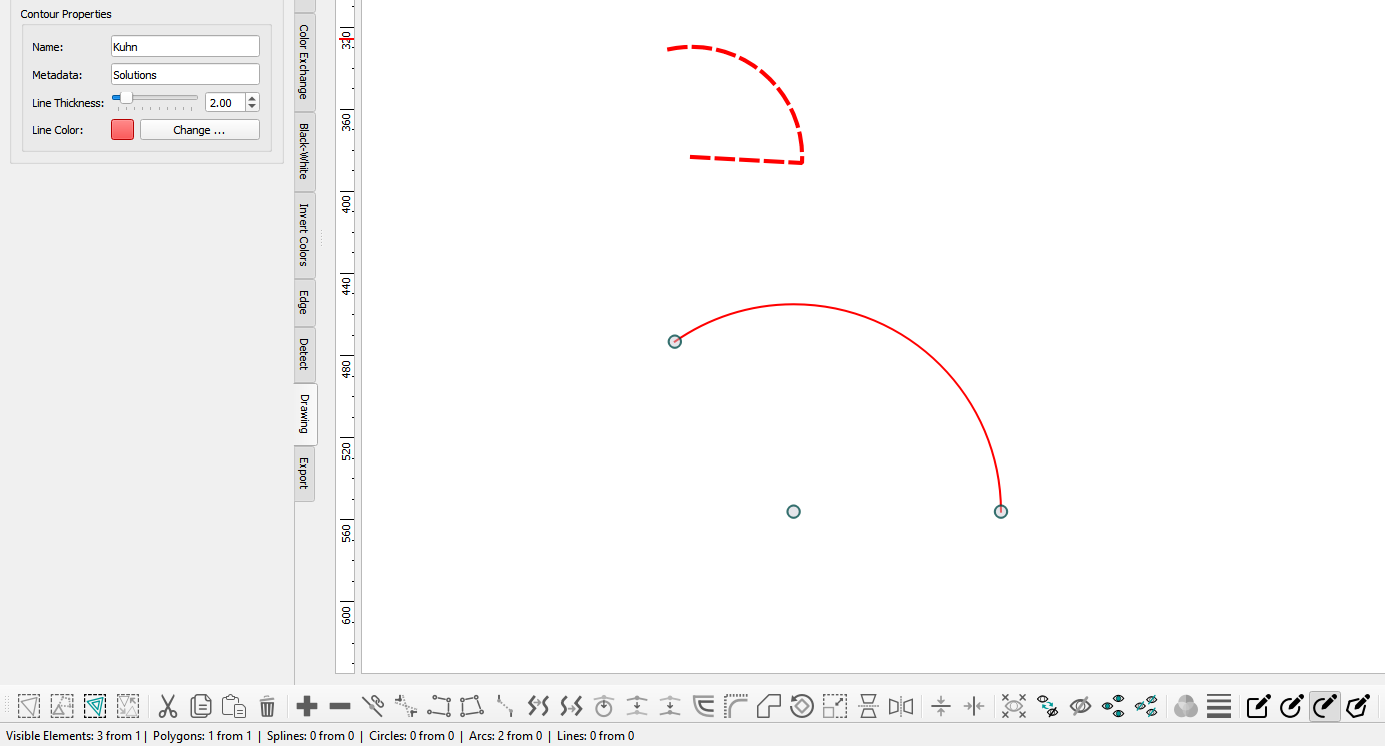This screenshot has width=1385, height=746.
Task: Toggle the swap visibility eye icon
Action: [x=1047, y=707]
